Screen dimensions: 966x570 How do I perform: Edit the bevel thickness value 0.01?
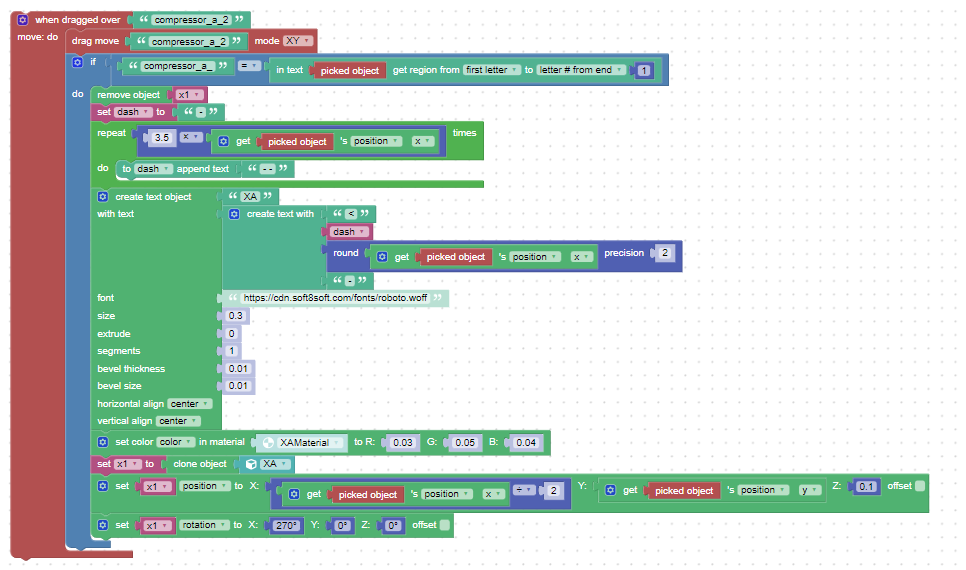coord(238,368)
